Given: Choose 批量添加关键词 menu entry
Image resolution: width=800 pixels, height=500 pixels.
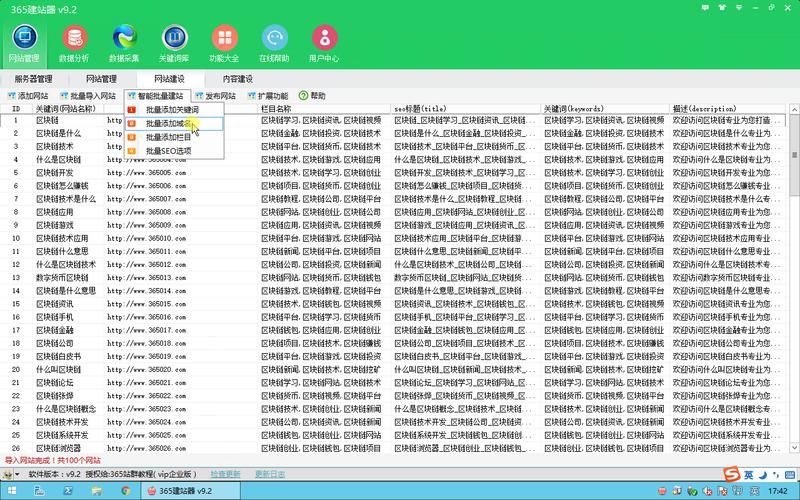Looking at the screenshot, I should tap(173, 110).
